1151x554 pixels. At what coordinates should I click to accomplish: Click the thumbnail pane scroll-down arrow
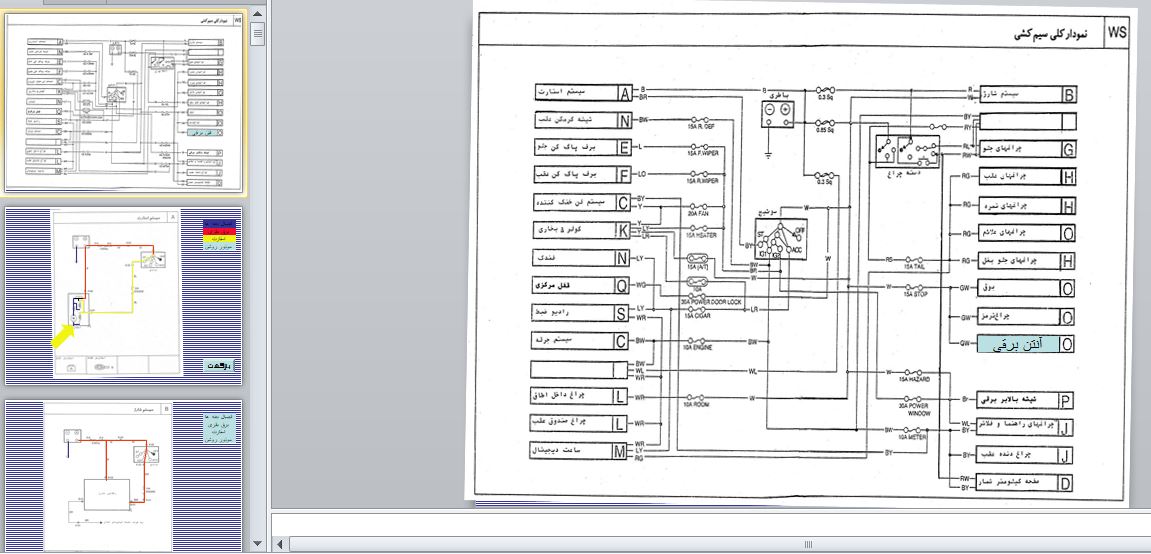coord(258,544)
